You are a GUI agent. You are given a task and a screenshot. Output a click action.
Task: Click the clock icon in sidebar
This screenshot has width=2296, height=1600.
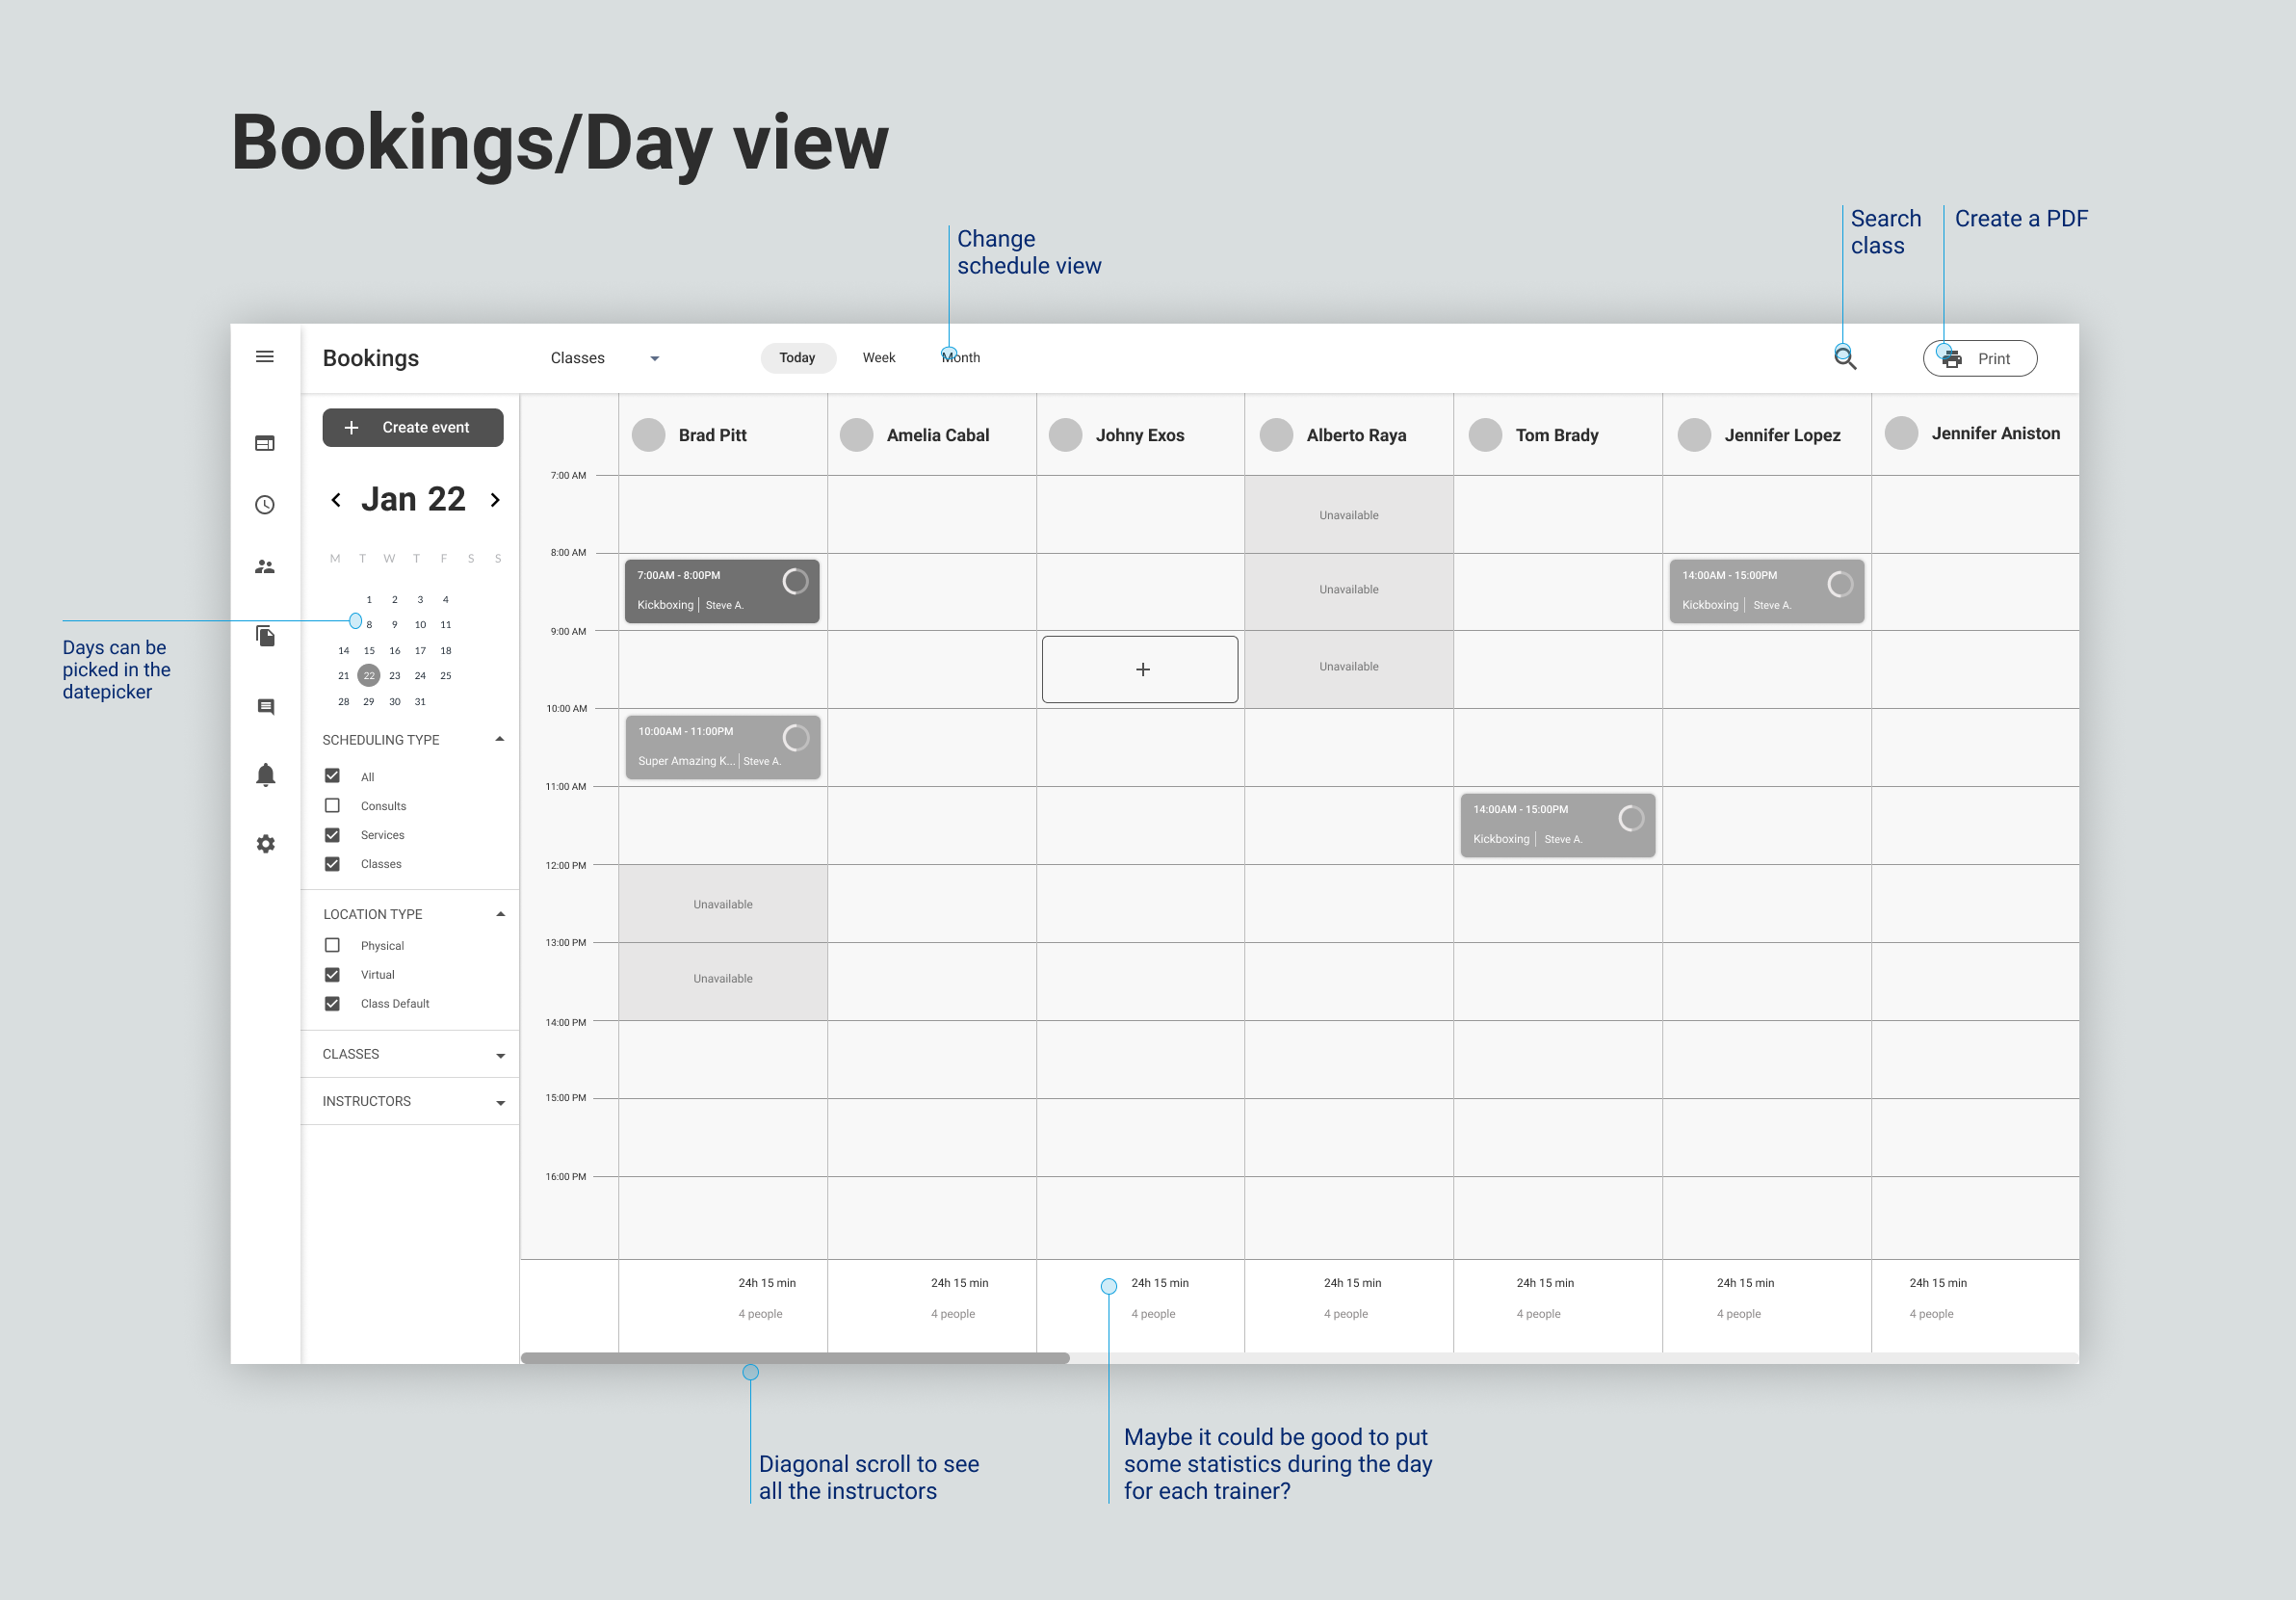(x=264, y=505)
